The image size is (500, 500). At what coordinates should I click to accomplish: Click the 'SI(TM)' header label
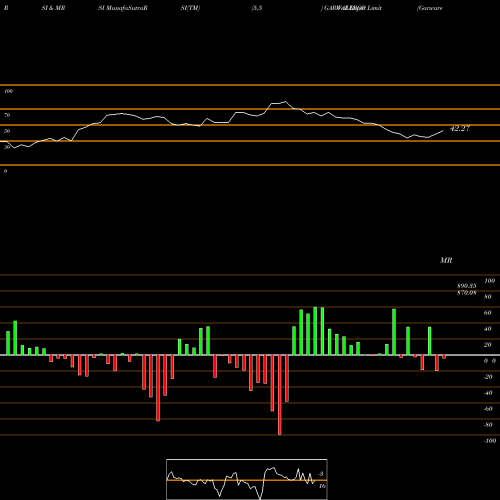pyautogui.click(x=190, y=8)
